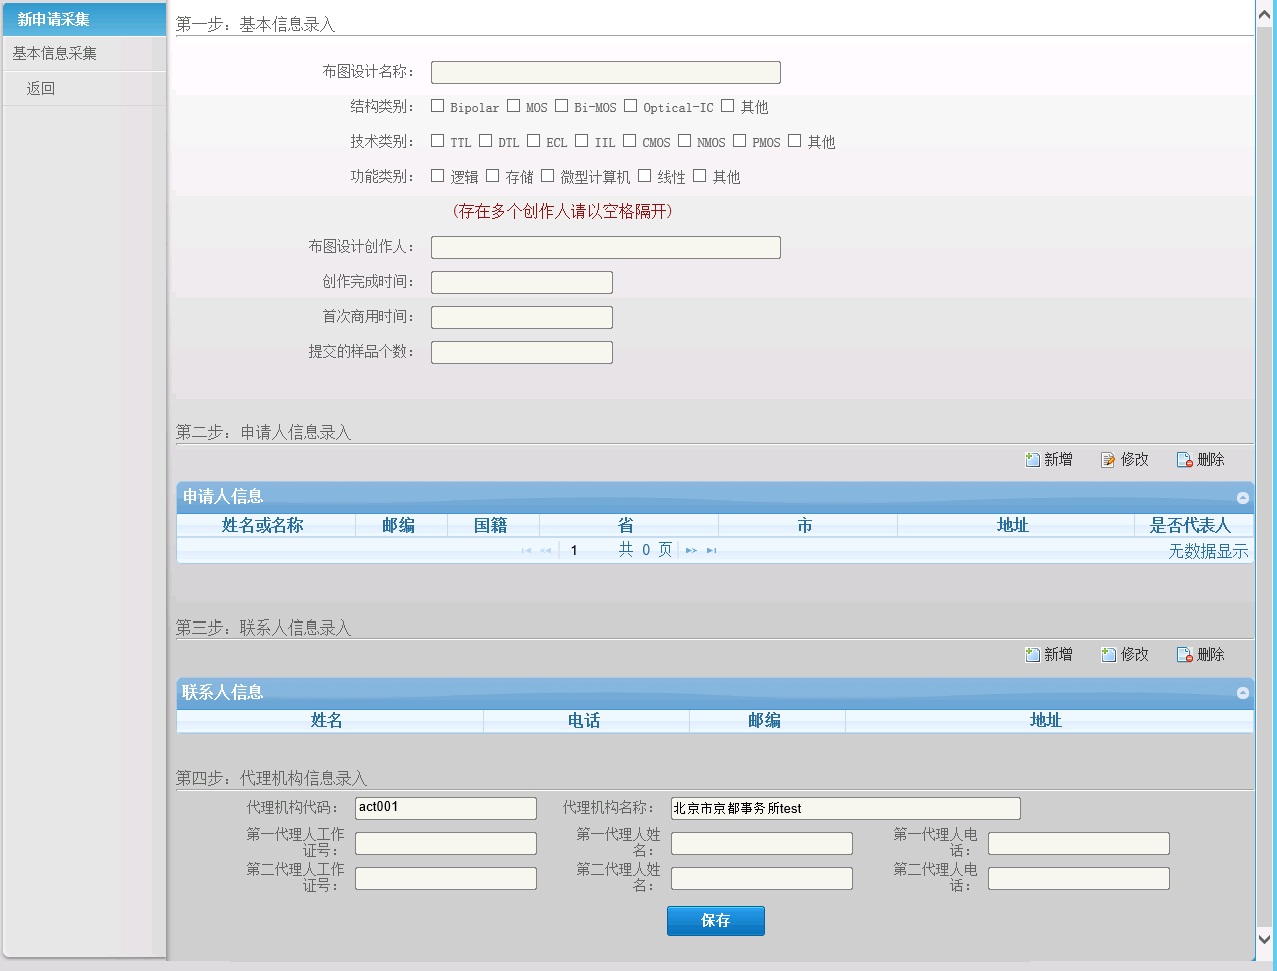The width and height of the screenshot is (1277, 971).
Task: Click the 新增 icon in contact section
Action: (x=1033, y=655)
